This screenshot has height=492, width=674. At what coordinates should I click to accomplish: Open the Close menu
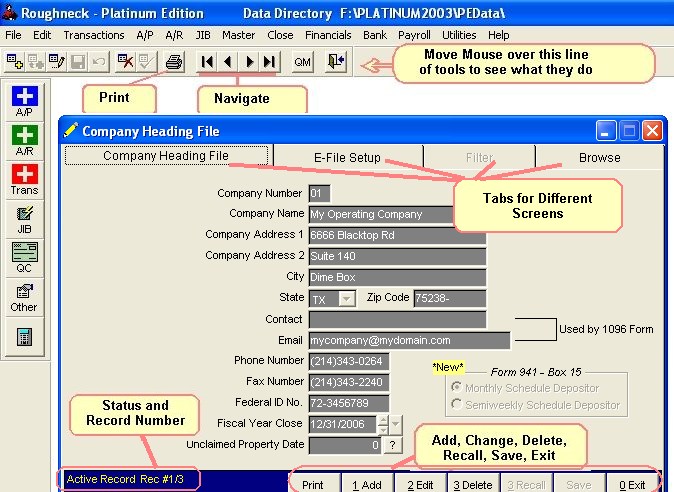280,35
